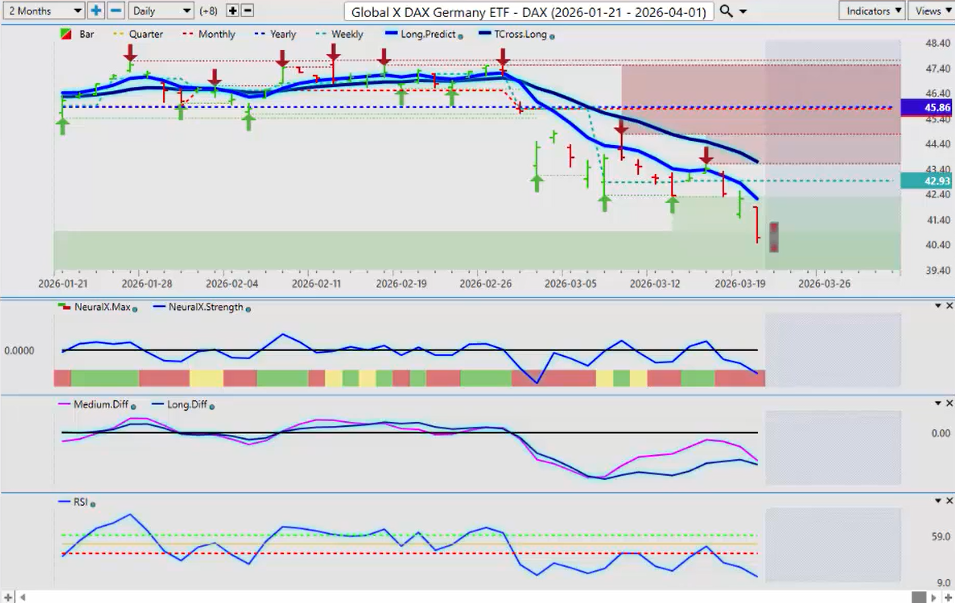Open the Indicators menu
This screenshot has height=603, width=955.
872,10
